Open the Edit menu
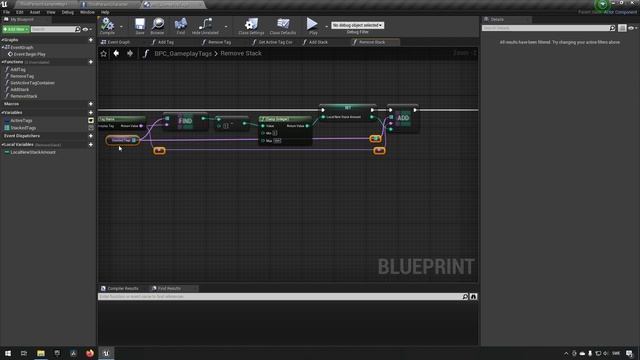Screen dimensions: 640x360 click(x=20, y=12)
